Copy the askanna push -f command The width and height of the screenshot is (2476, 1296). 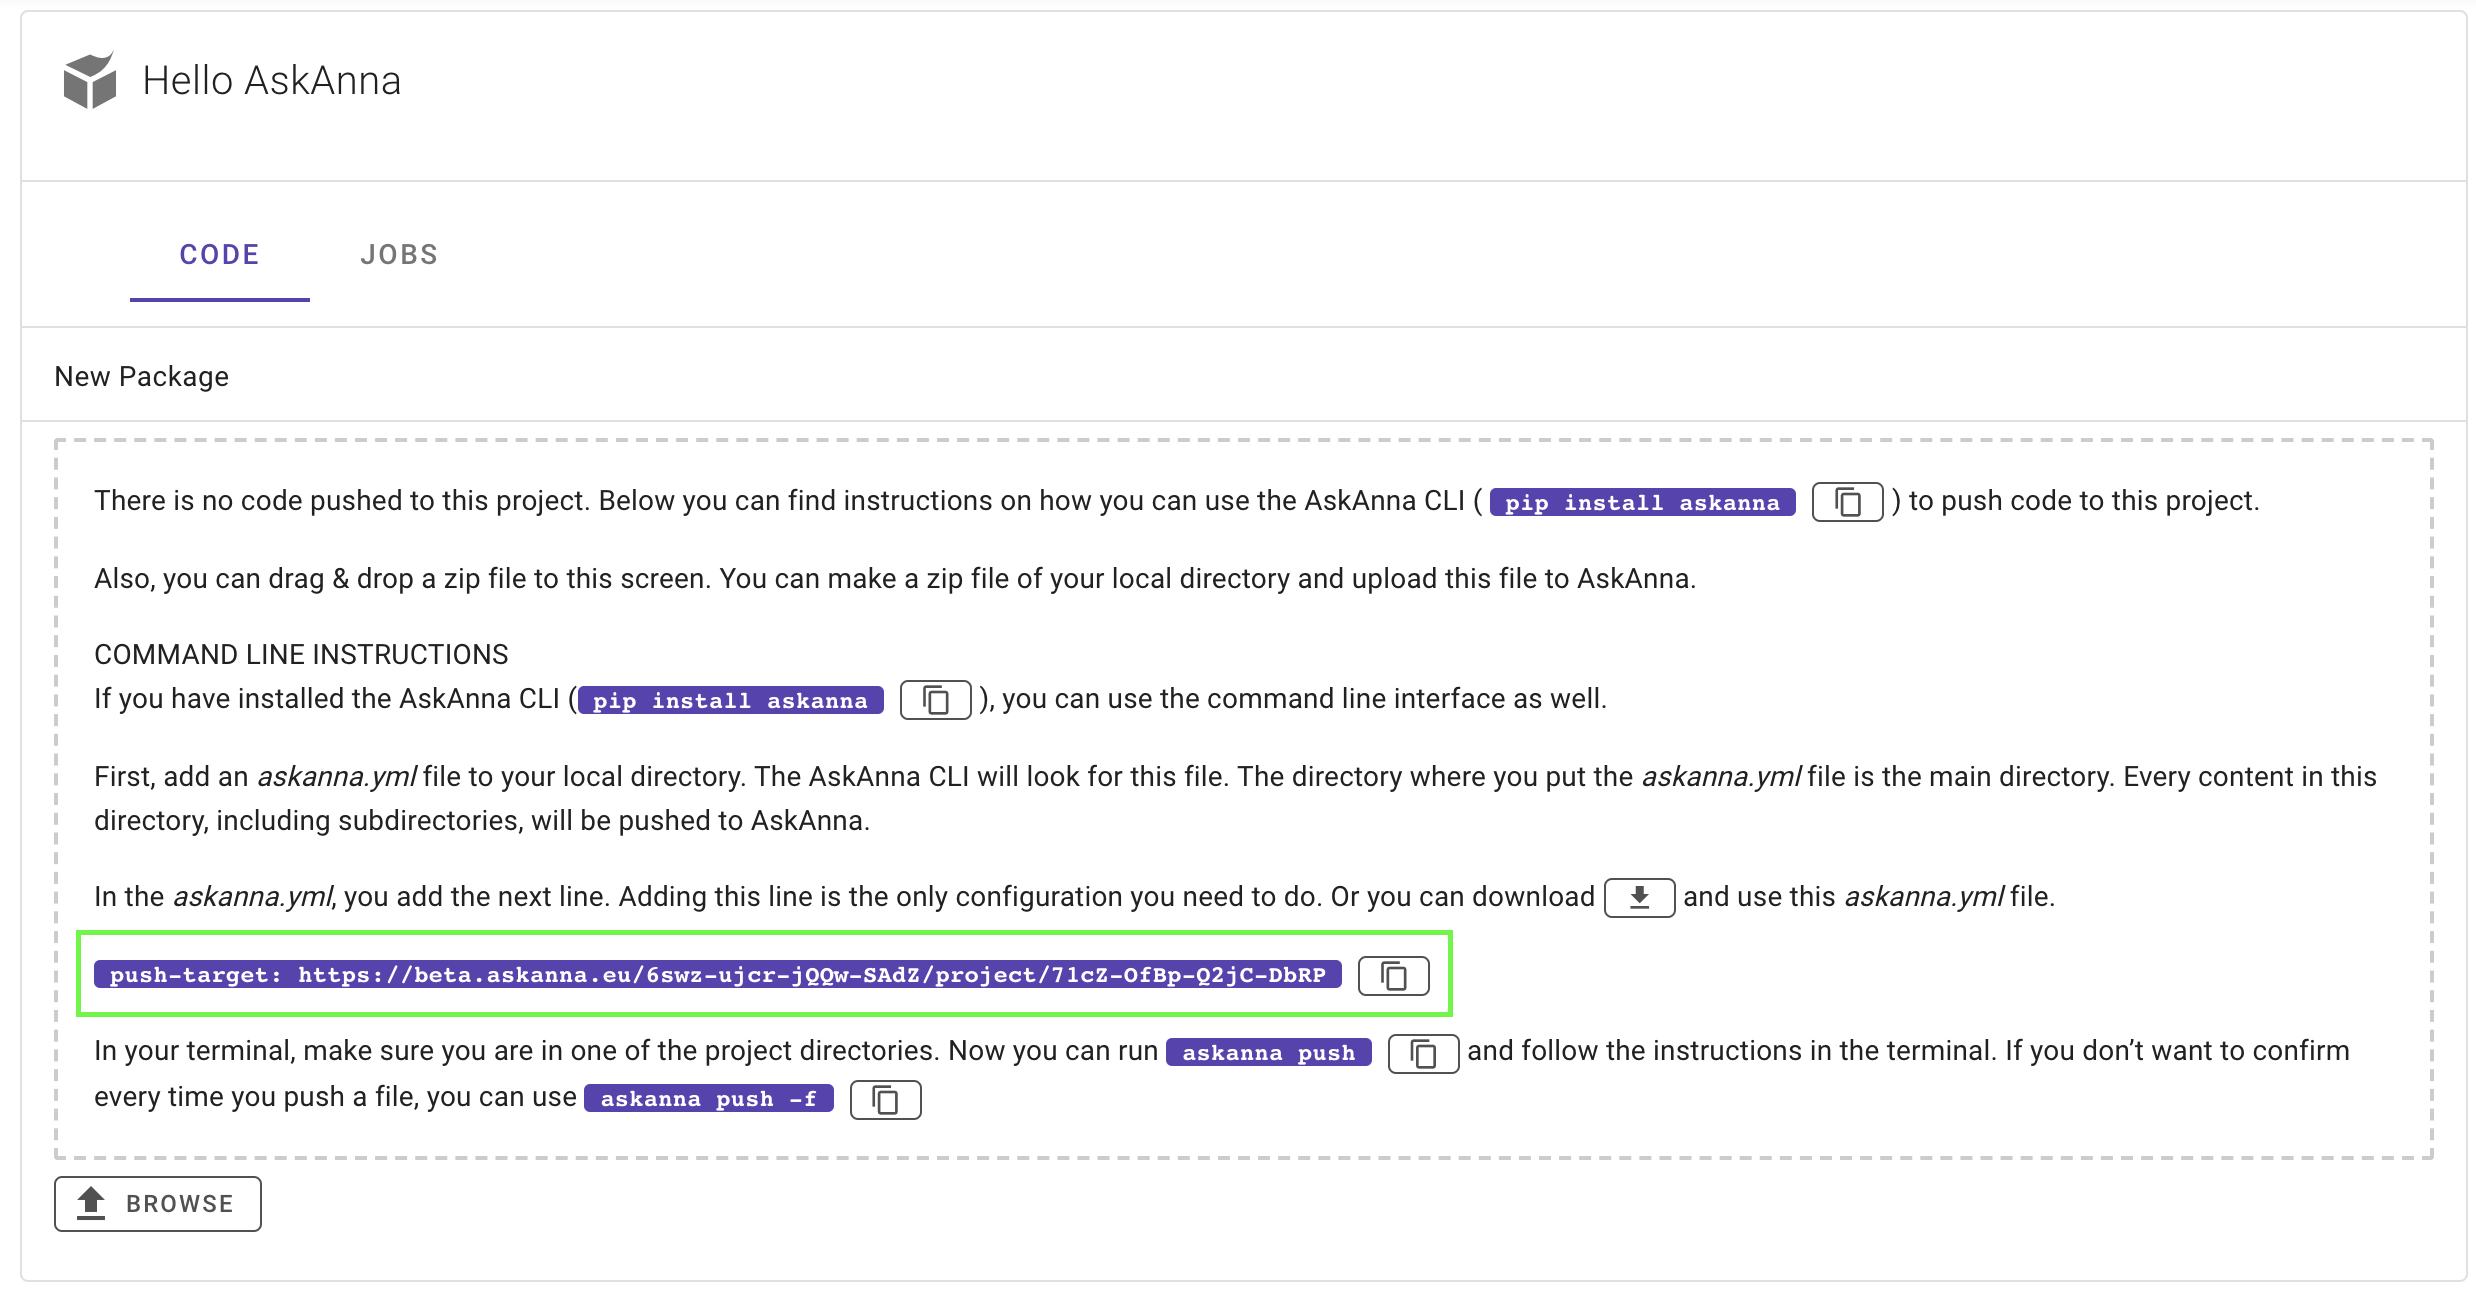click(885, 1100)
